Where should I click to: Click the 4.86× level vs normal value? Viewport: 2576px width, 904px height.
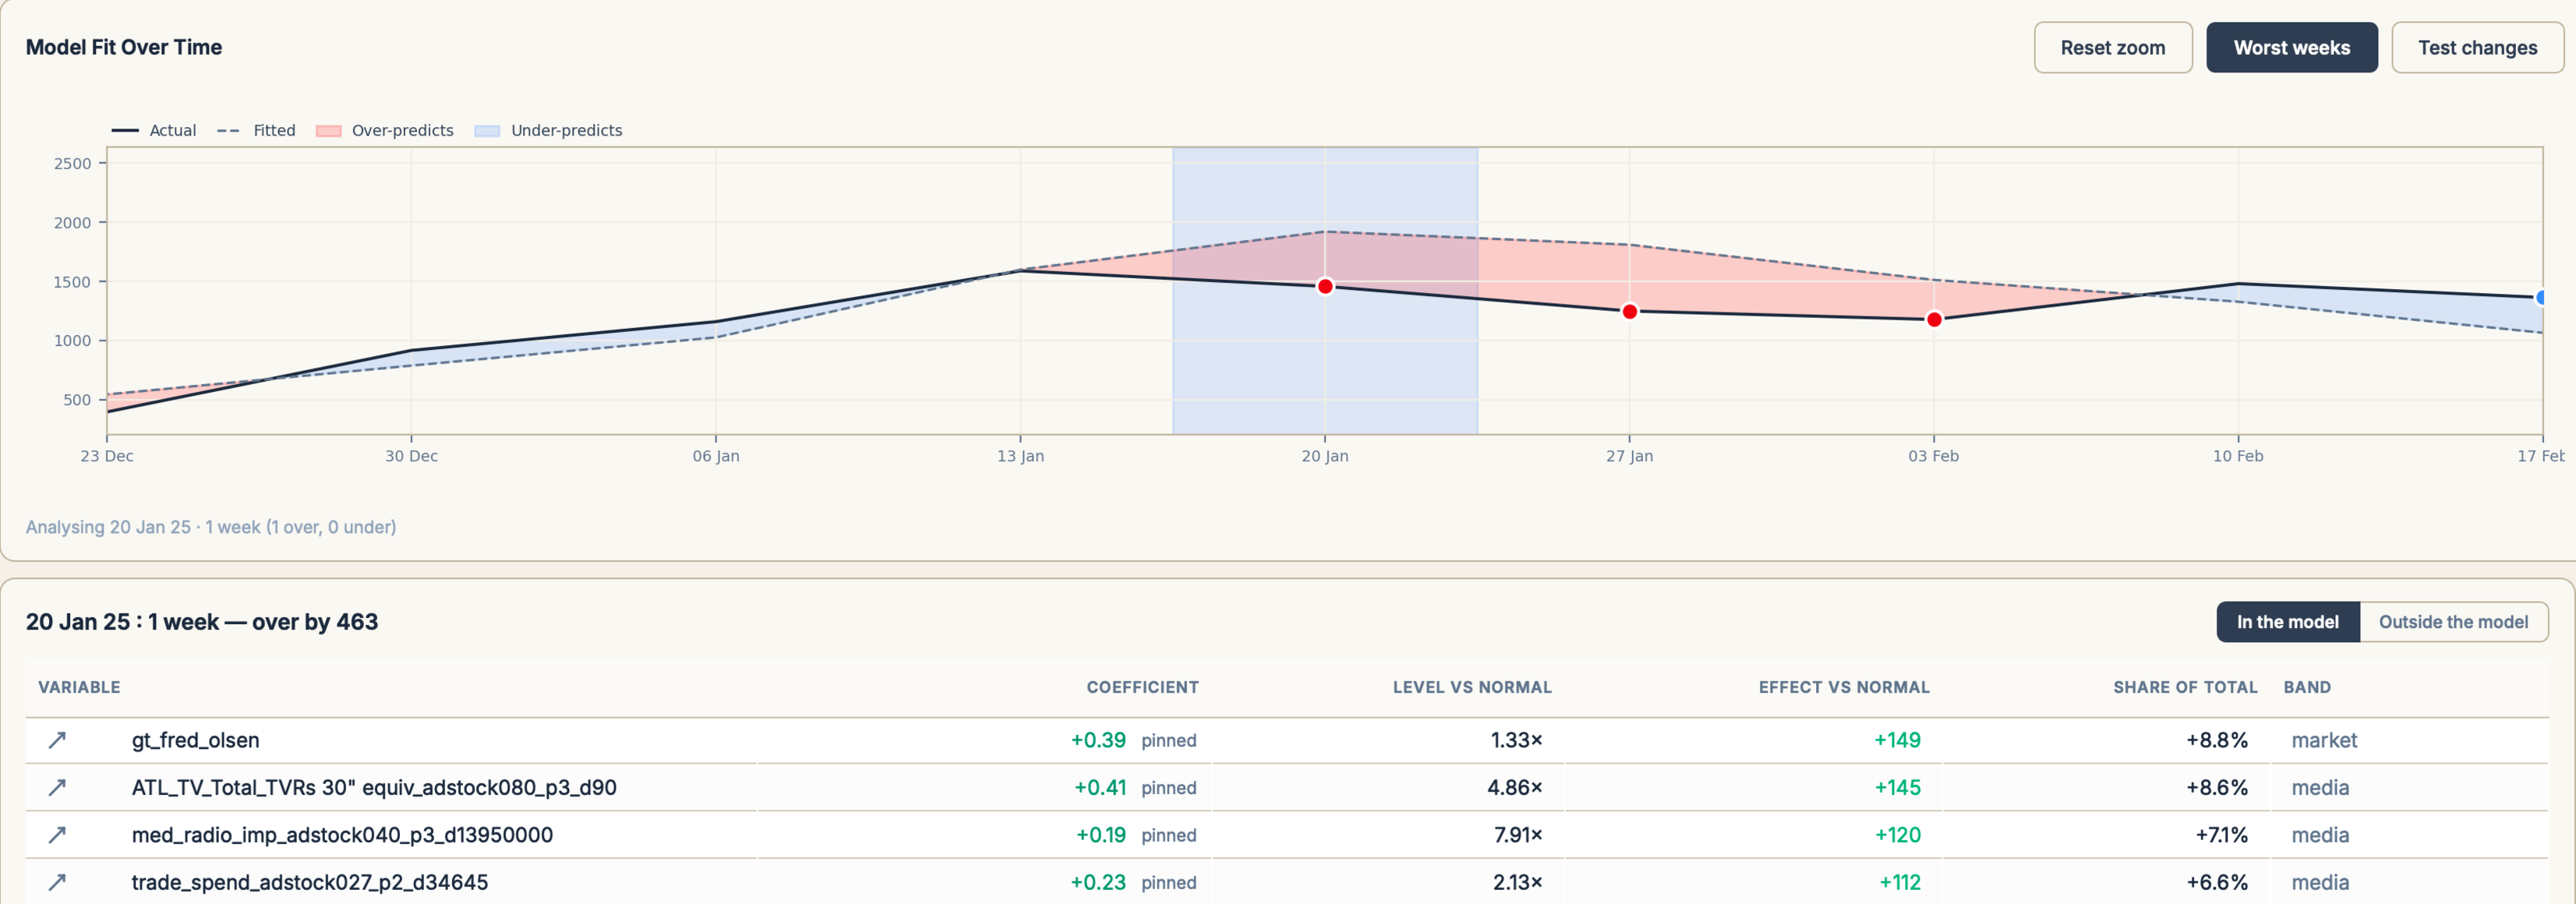click(x=1514, y=787)
